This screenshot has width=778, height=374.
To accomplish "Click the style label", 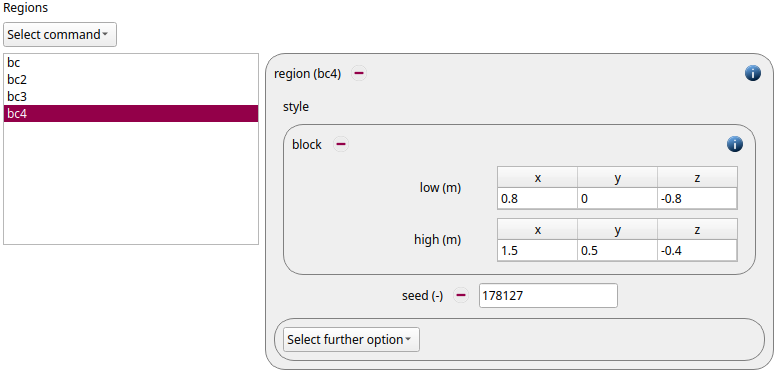I will point(296,107).
